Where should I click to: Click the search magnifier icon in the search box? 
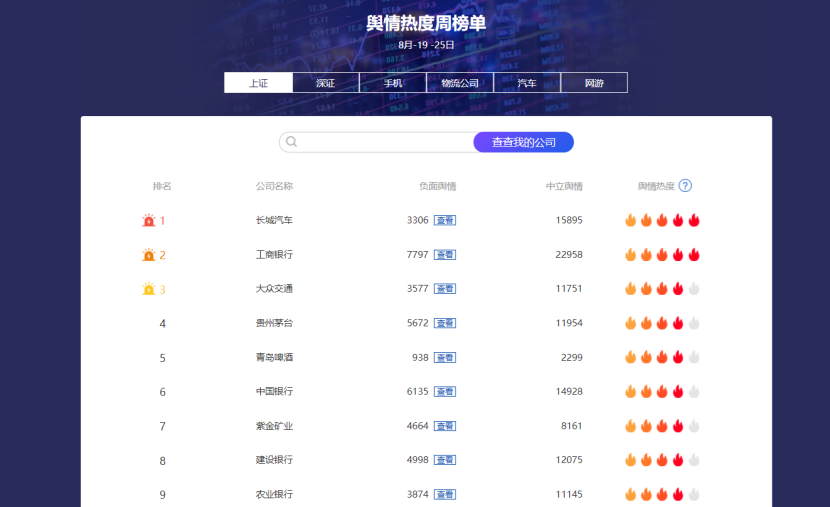pos(291,141)
